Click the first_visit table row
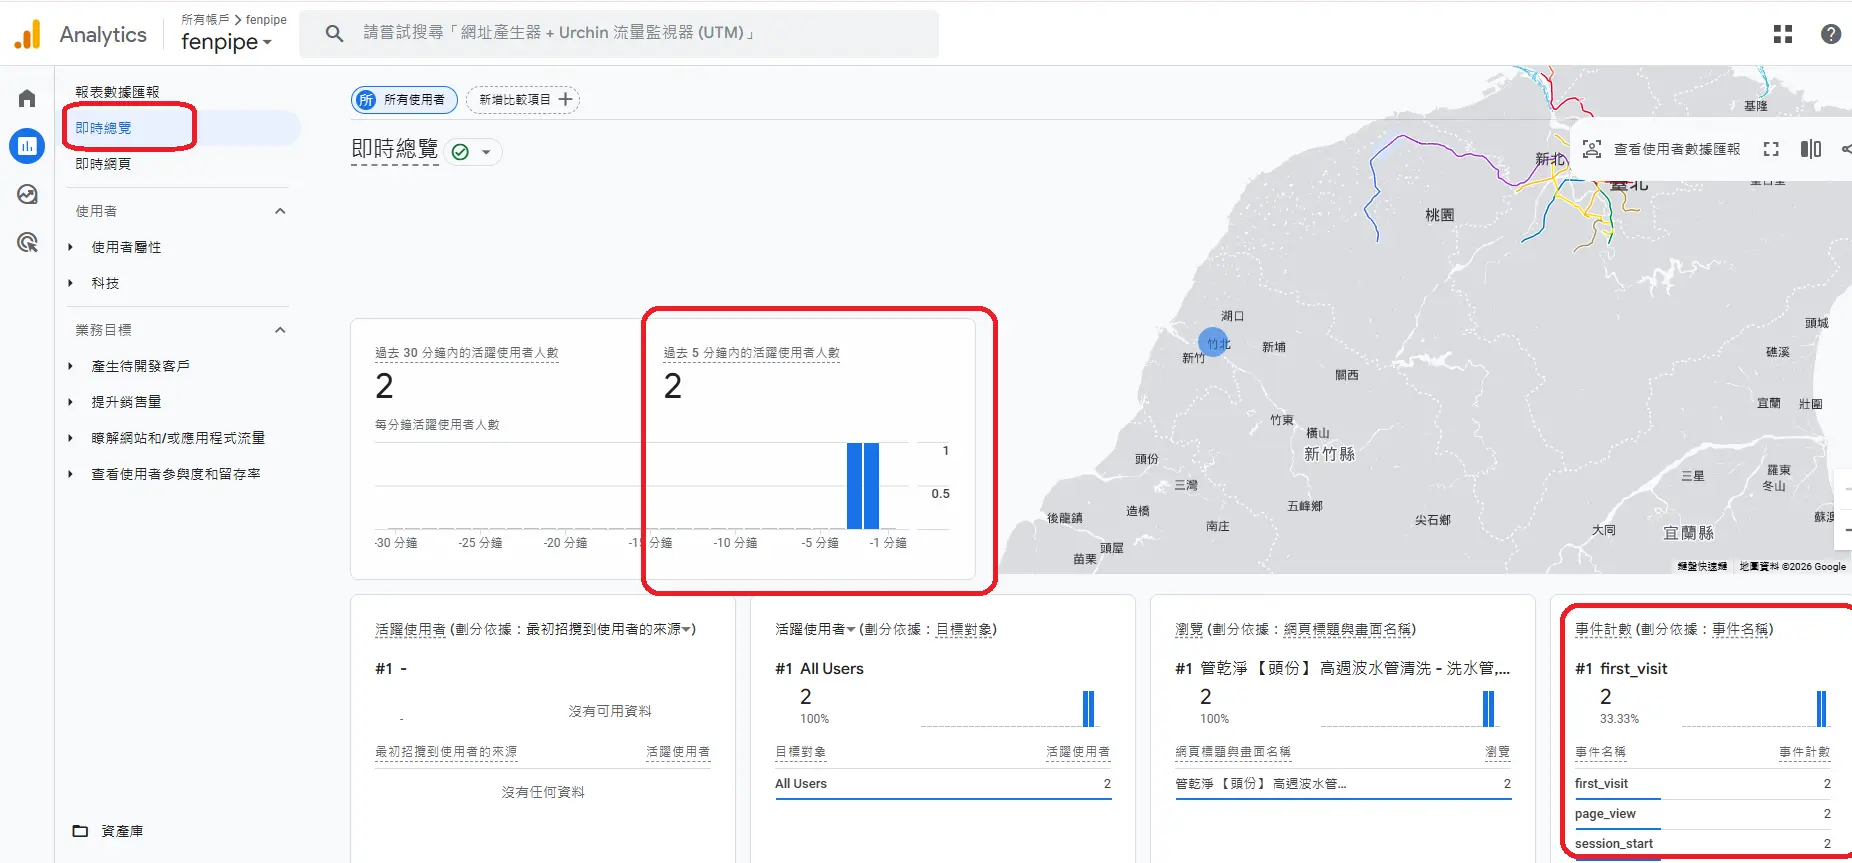1852x863 pixels. point(1703,784)
